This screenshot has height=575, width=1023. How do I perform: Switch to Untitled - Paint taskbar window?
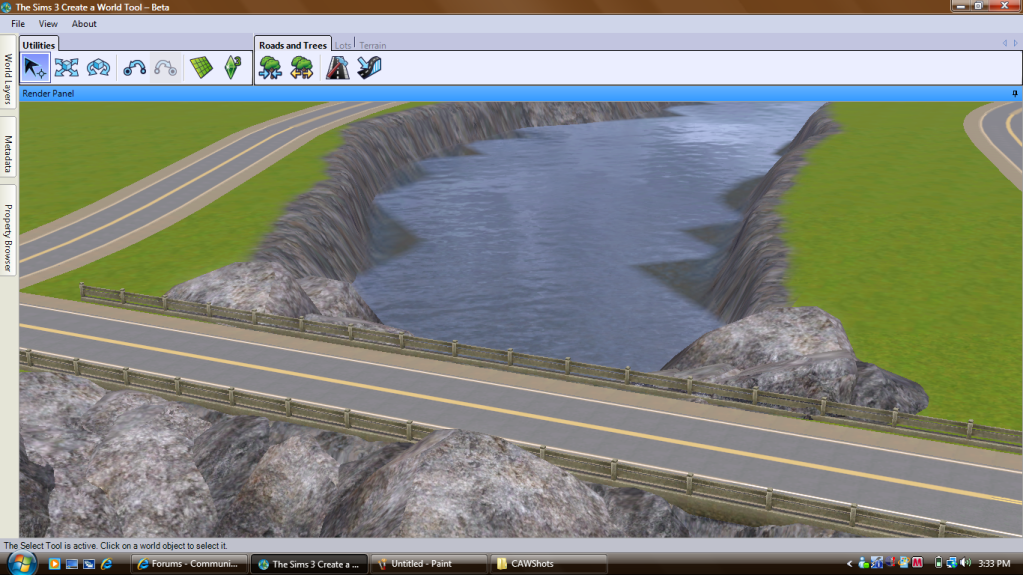click(x=429, y=564)
